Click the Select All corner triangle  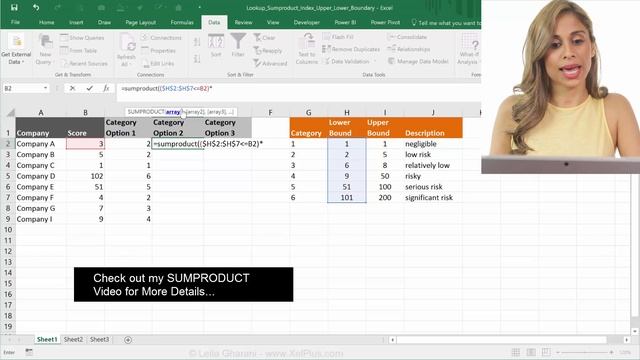click(11, 112)
